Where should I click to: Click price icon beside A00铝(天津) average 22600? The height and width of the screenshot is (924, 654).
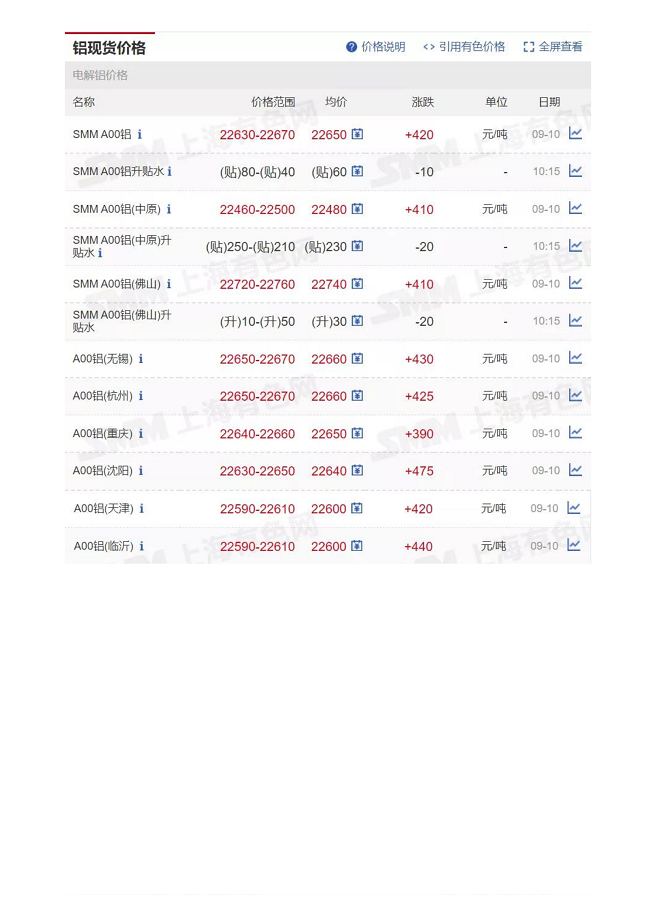click(356, 509)
